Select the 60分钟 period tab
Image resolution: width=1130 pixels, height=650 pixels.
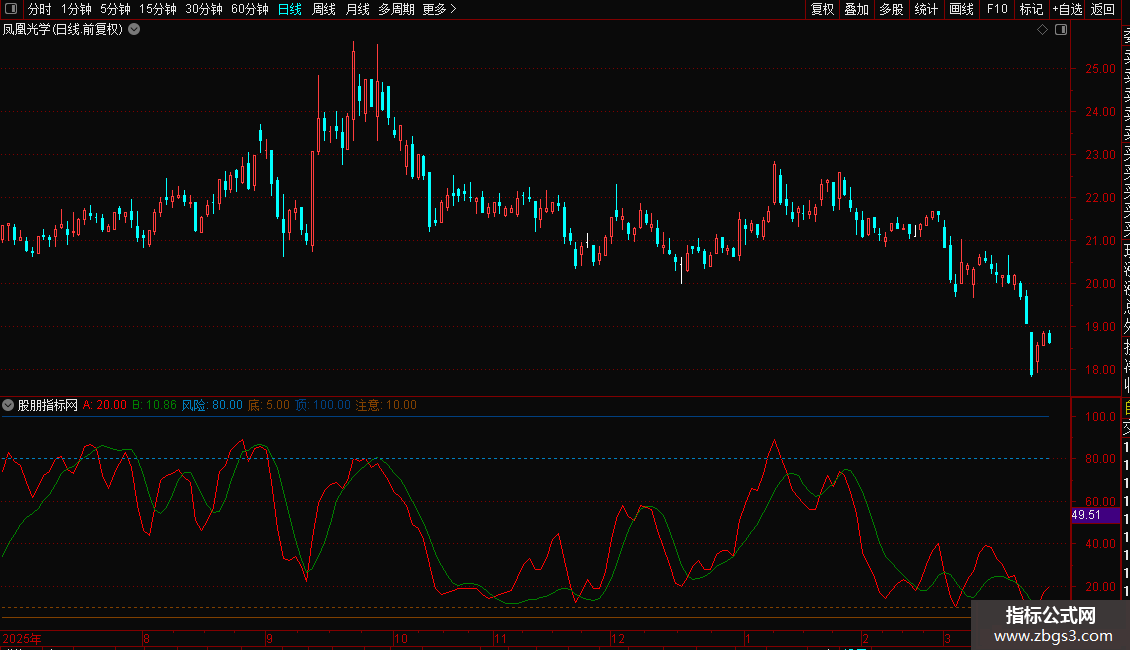click(249, 9)
